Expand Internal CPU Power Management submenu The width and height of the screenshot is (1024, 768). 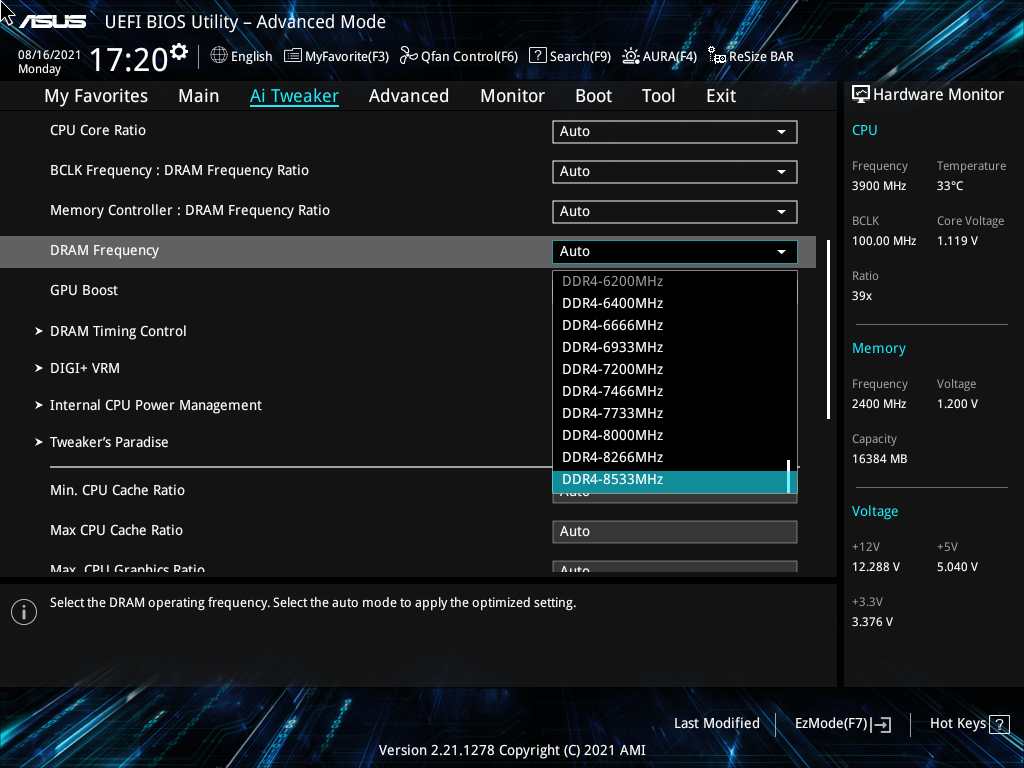[x=155, y=406]
